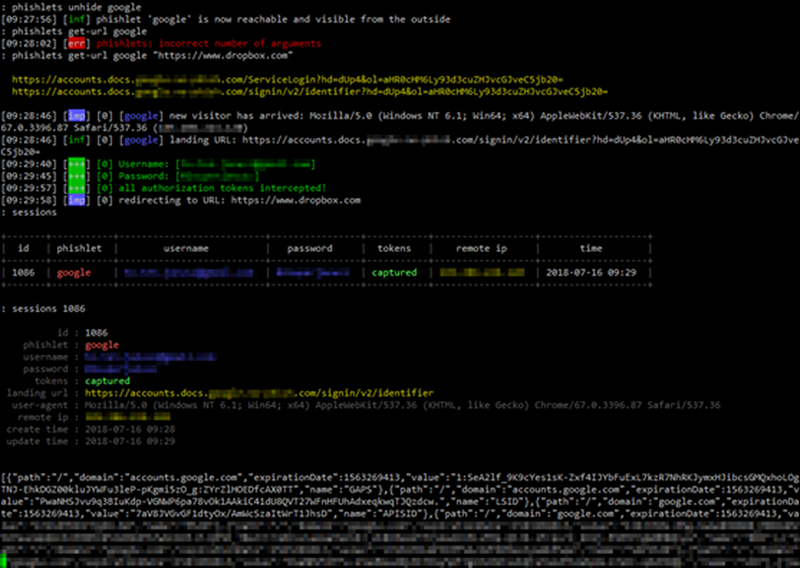This screenshot has height=568, width=800.
Task: Select red 'google' cell in sessions table
Action: coord(74,273)
